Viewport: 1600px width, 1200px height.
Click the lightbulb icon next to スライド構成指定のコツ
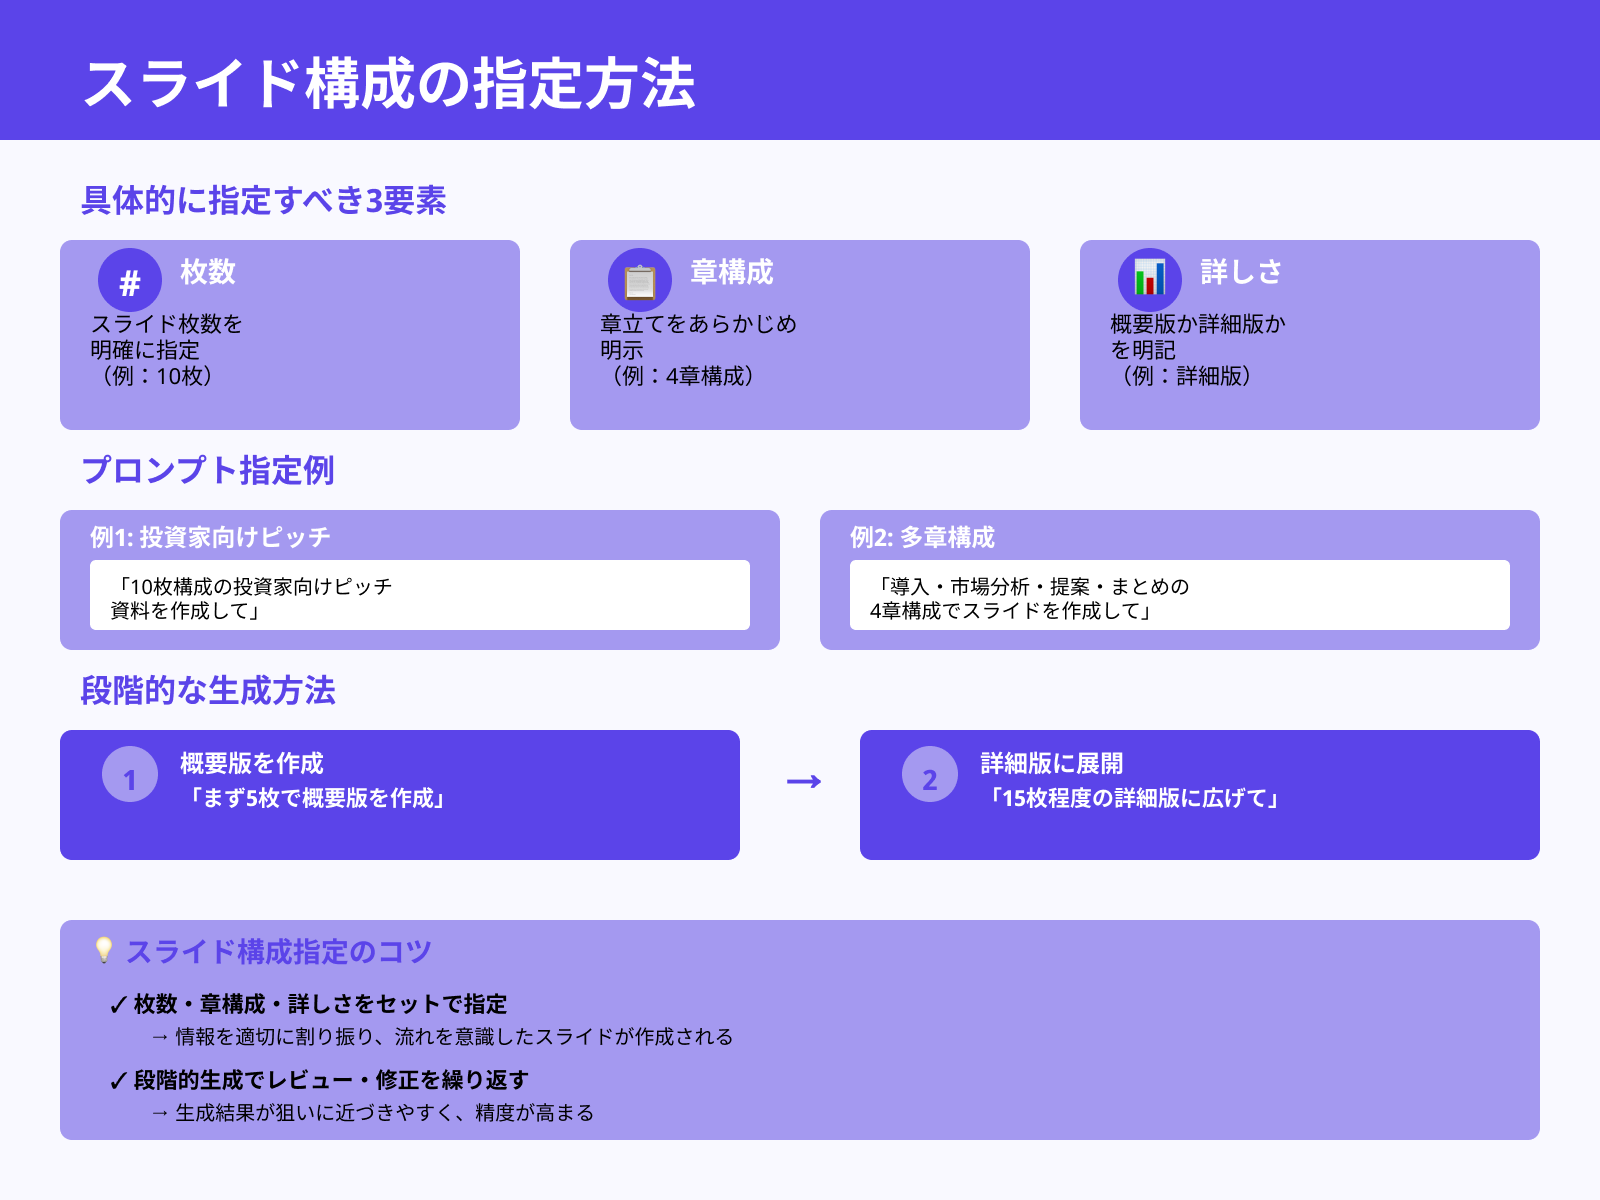105,953
